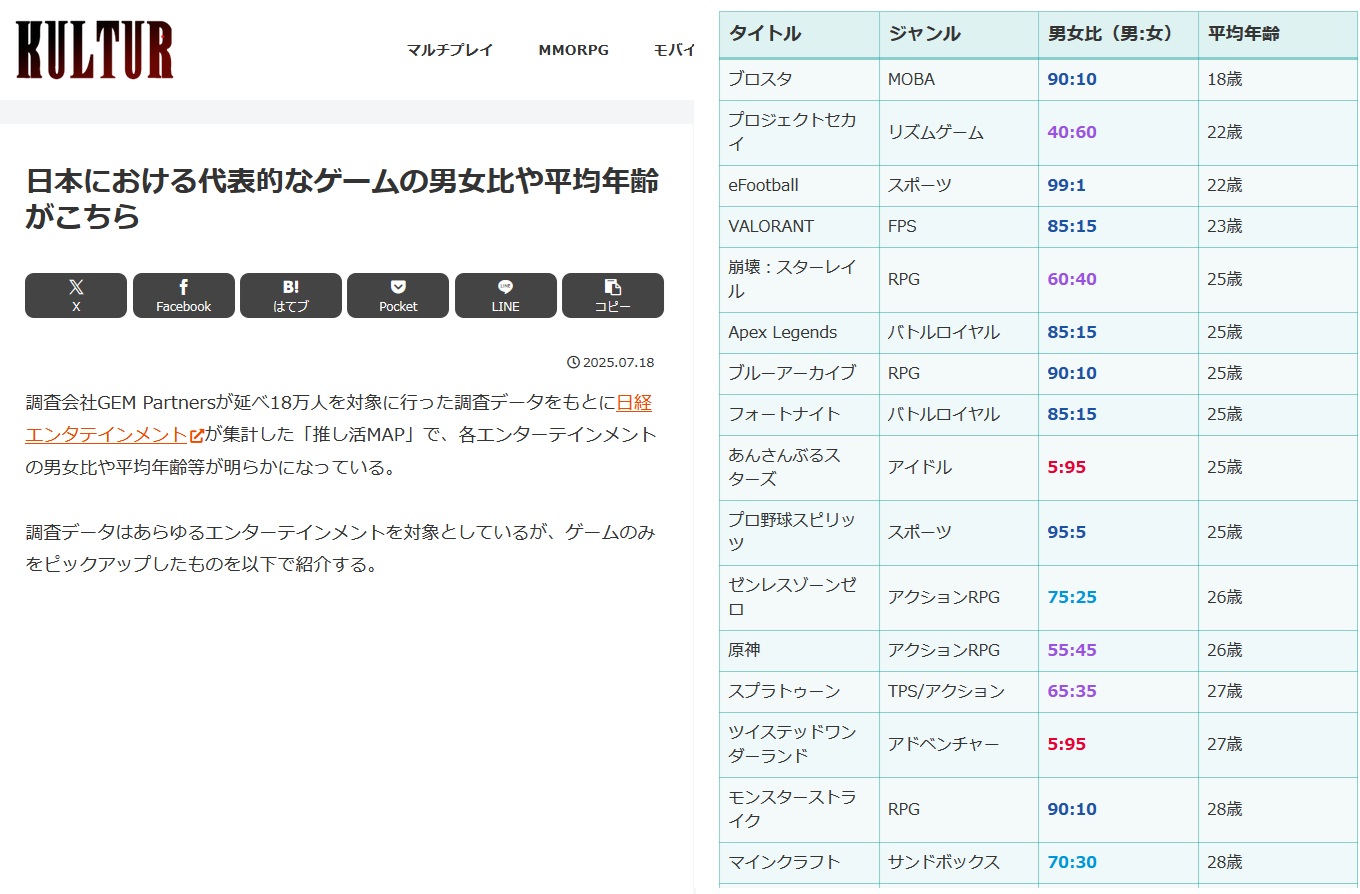Click the ジャンル column header

pos(924,34)
